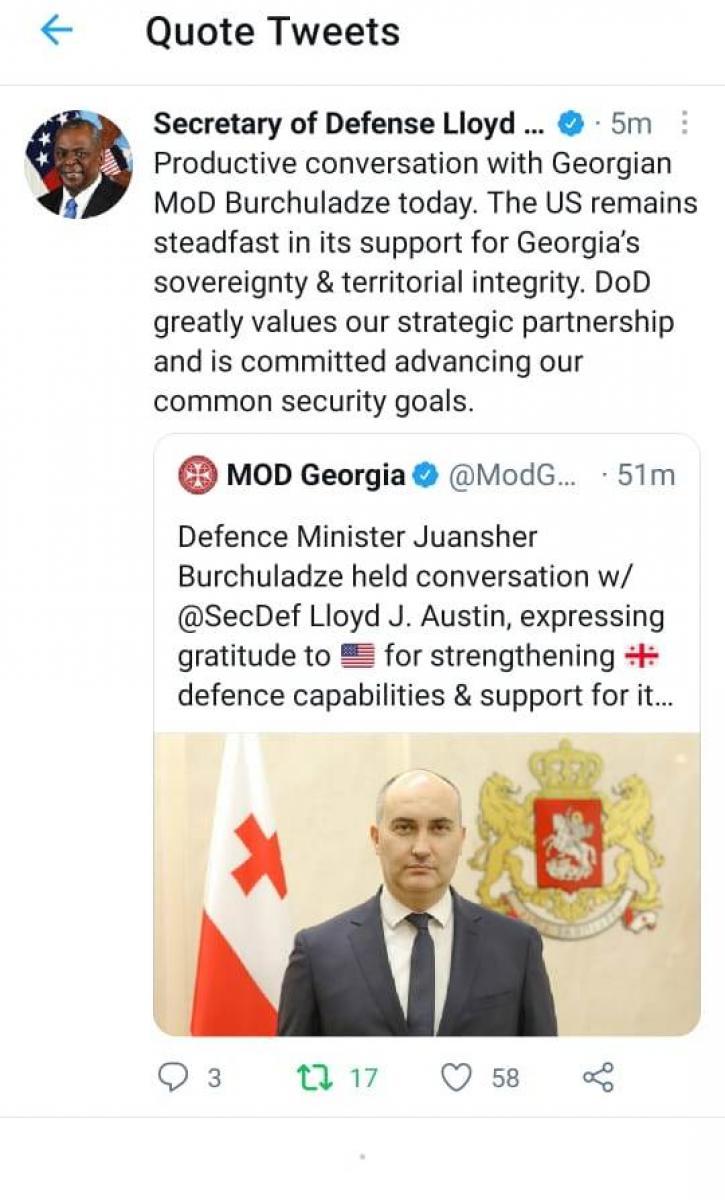Tap MOD Georgia verified badge
Image resolution: width=725 pixels, height=1200 pixels.
pos(426,476)
